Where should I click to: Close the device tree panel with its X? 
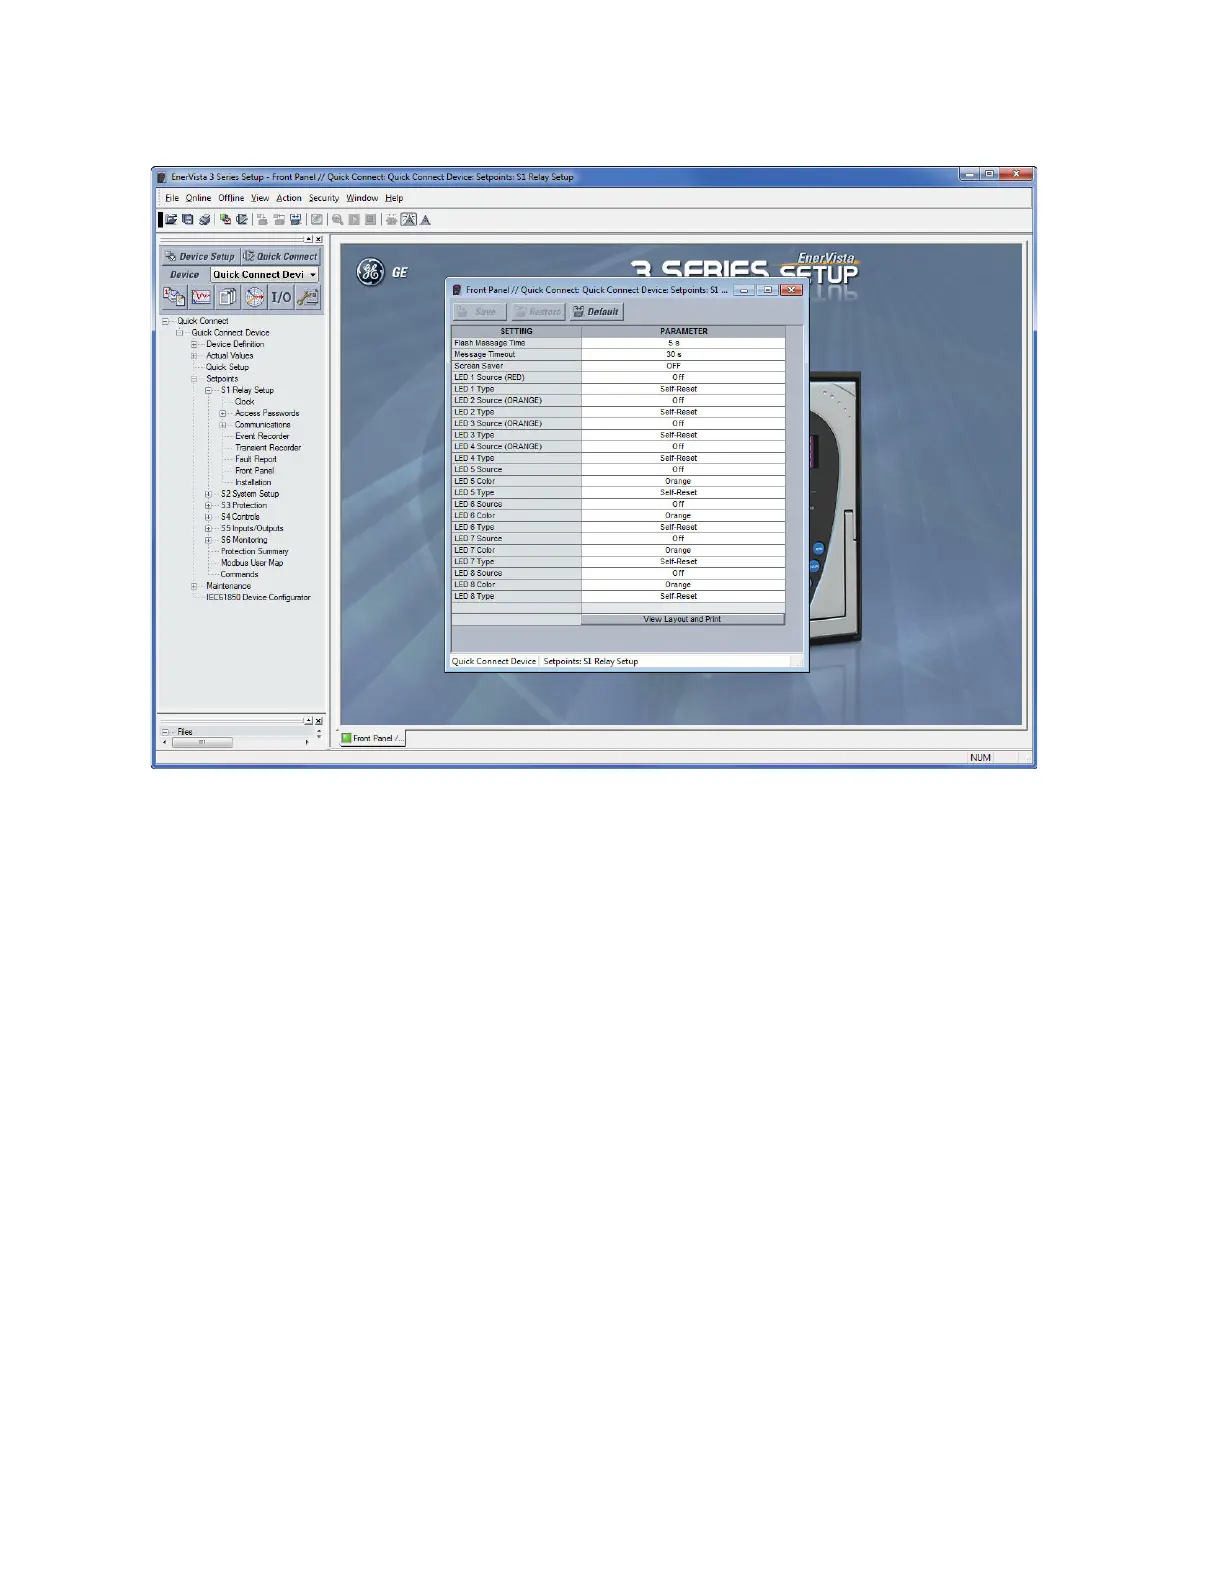[x=319, y=239]
